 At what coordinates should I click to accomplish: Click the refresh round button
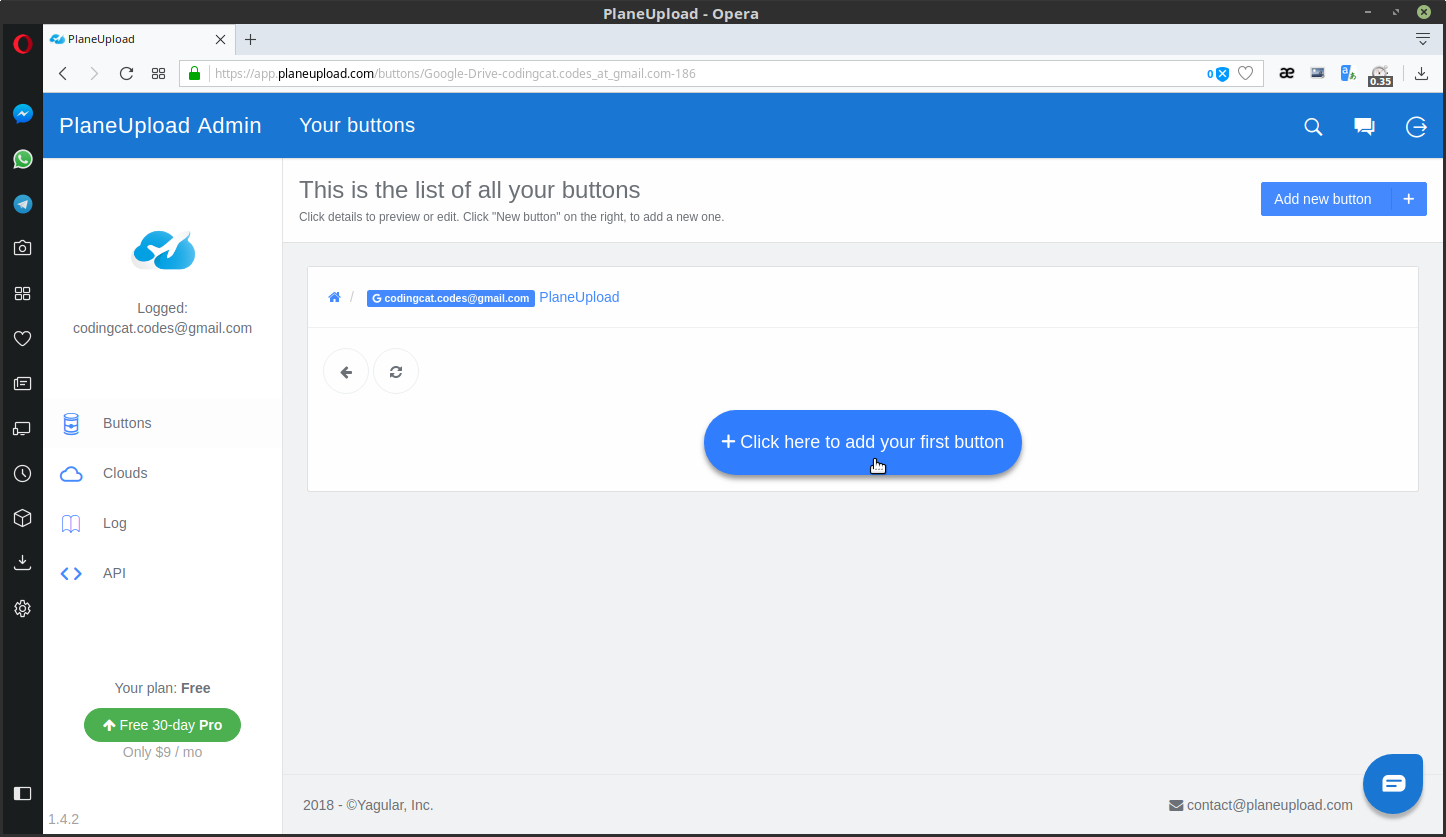396,372
